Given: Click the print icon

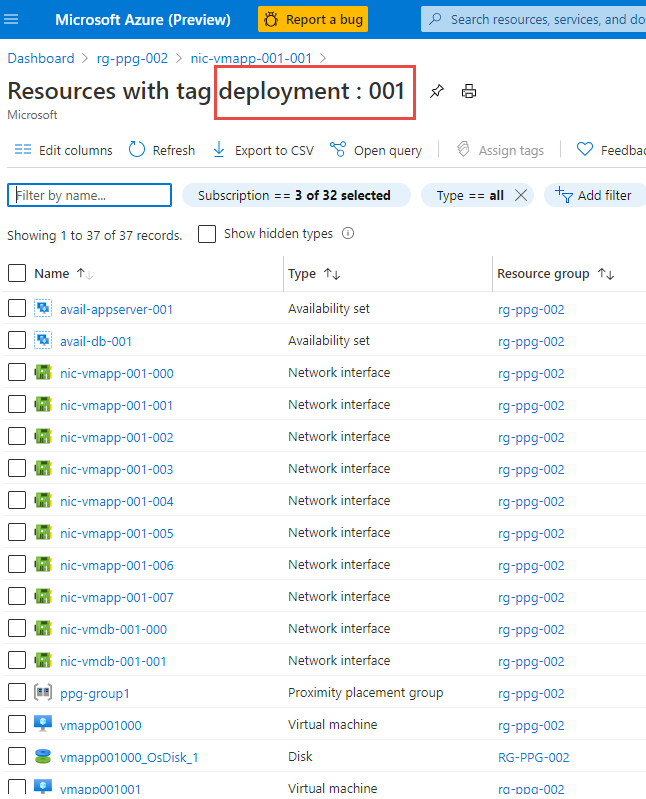Looking at the screenshot, I should pyautogui.click(x=469, y=92).
